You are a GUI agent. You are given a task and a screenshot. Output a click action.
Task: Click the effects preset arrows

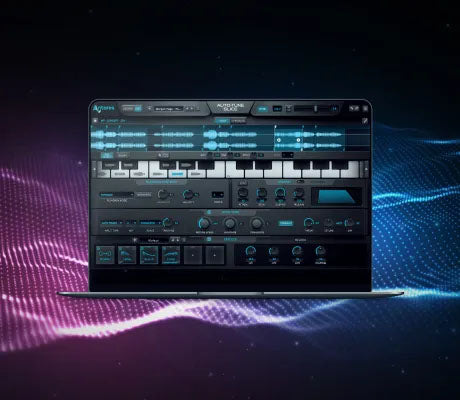(176, 240)
